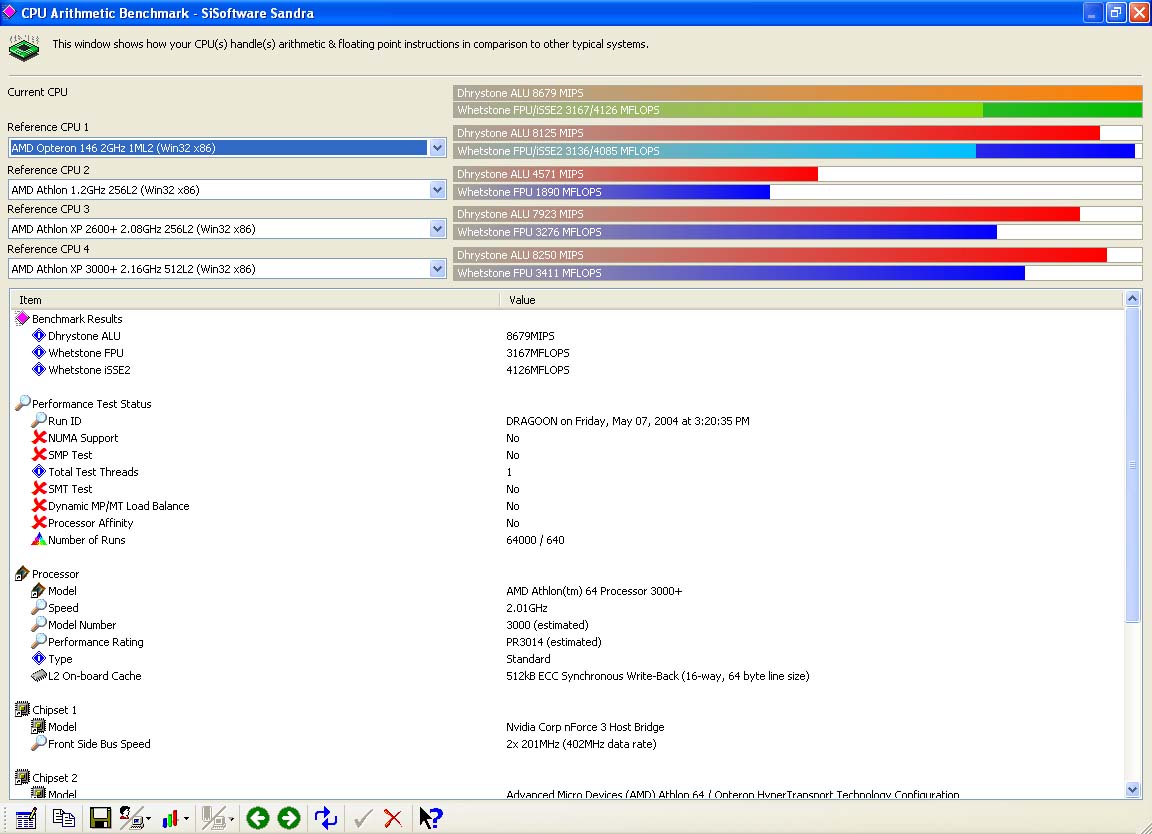Click the info icon beside Whetstone iSSE2
Viewport: 1152px width, 834px height.
39,370
